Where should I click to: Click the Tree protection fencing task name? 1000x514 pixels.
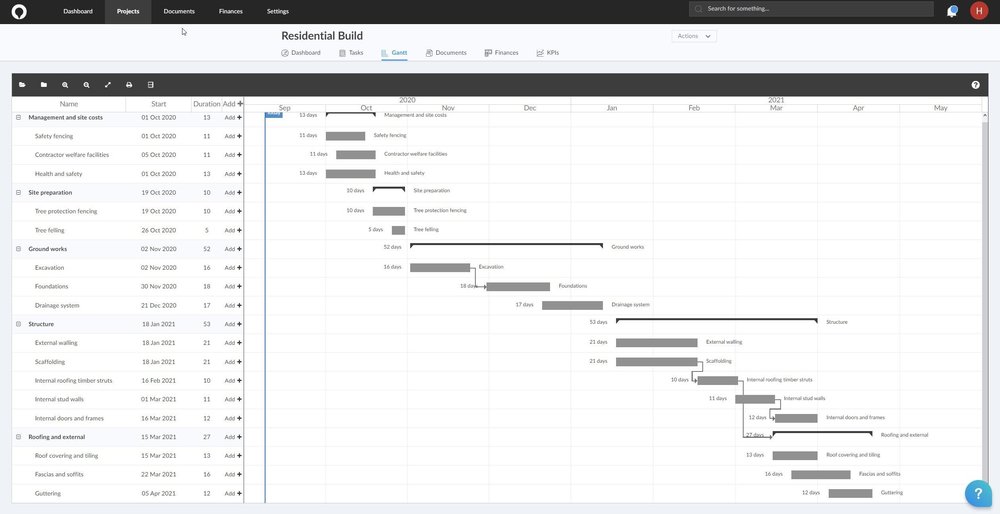pyautogui.click(x=66, y=211)
